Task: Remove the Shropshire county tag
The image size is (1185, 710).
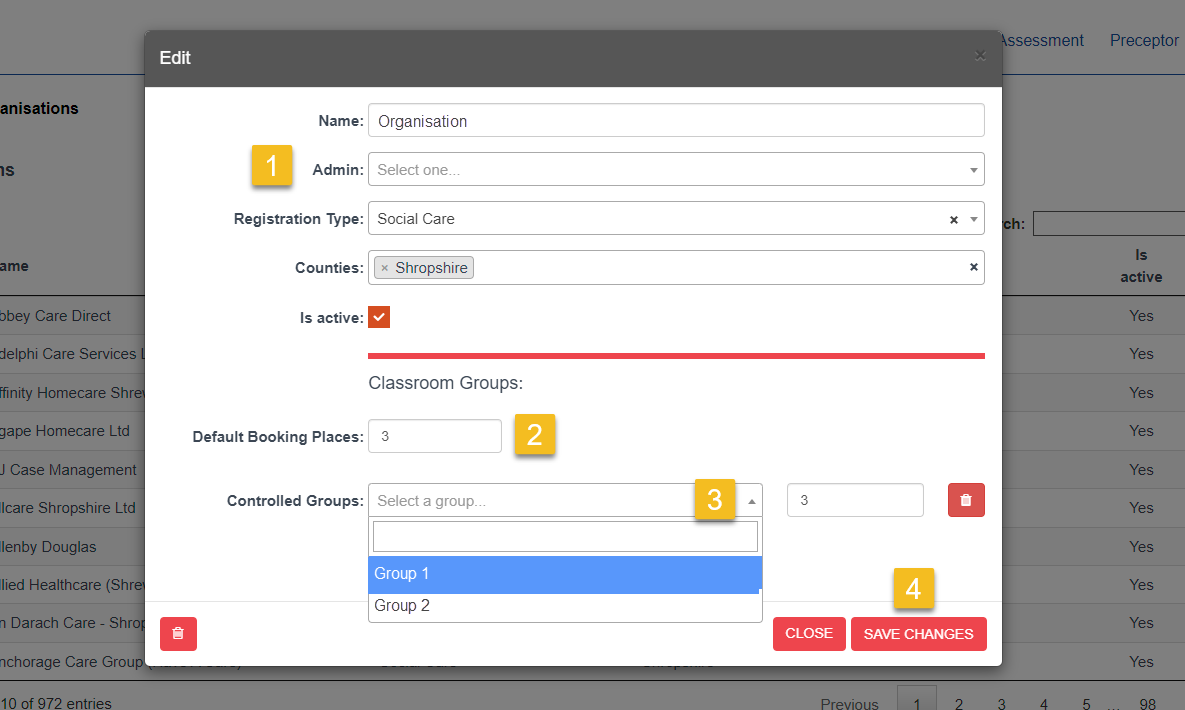Action: click(385, 268)
